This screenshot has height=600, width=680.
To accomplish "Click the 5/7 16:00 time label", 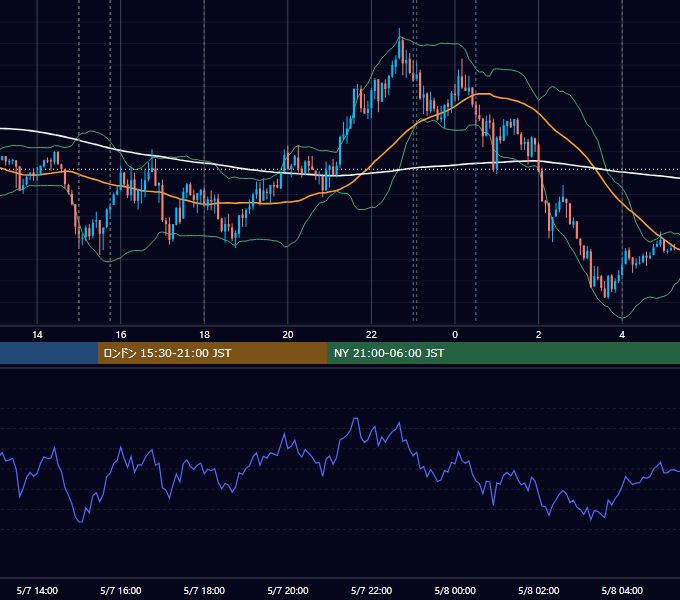I will [121, 590].
